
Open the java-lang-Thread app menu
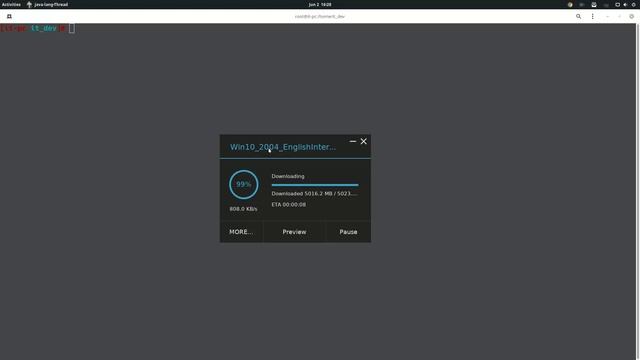[x=47, y=4]
